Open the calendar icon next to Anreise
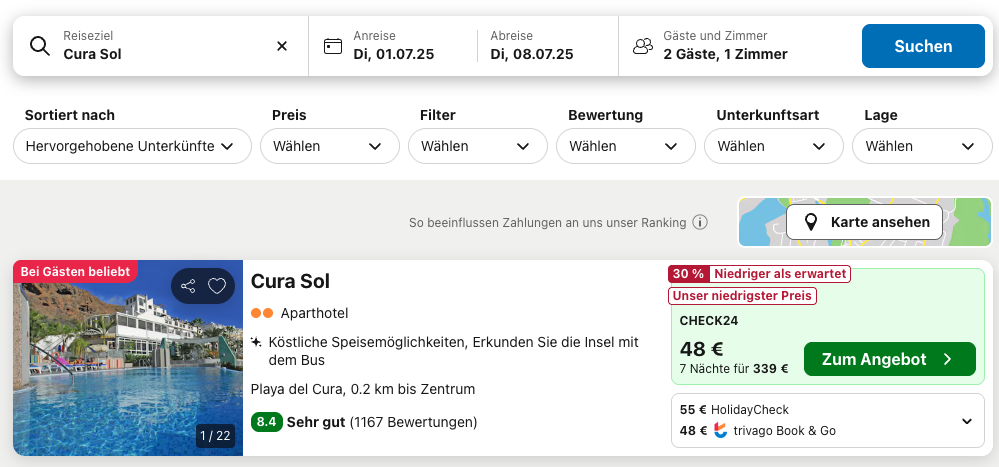Screen dimensions: 999x467 click(333, 46)
